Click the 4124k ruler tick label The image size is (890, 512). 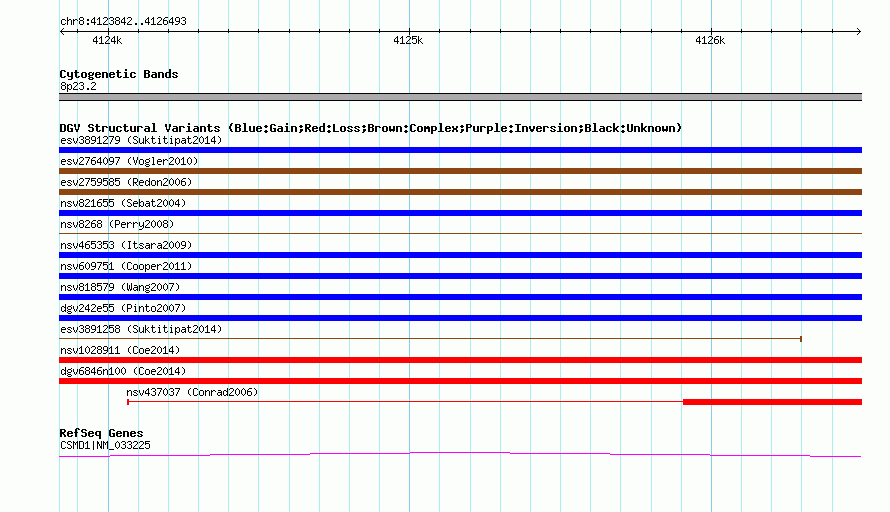pyautogui.click(x=107, y=40)
